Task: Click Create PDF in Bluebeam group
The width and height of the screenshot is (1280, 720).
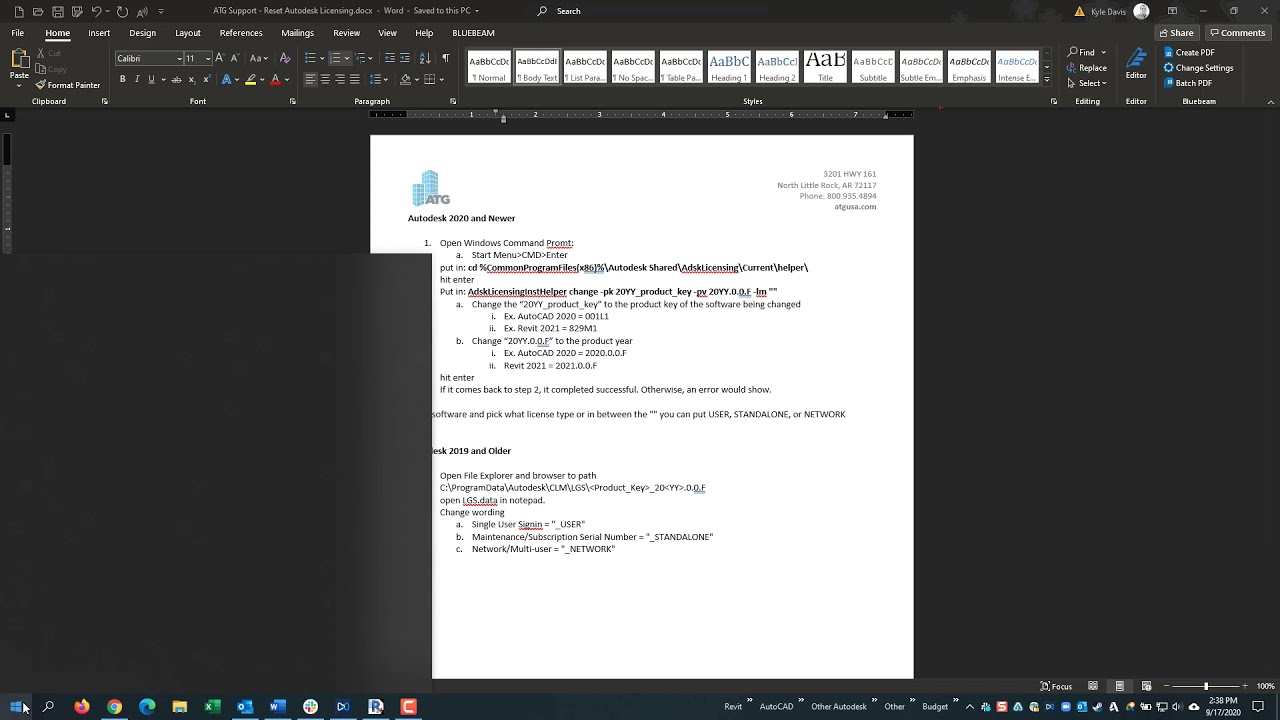Action: coord(1188,53)
